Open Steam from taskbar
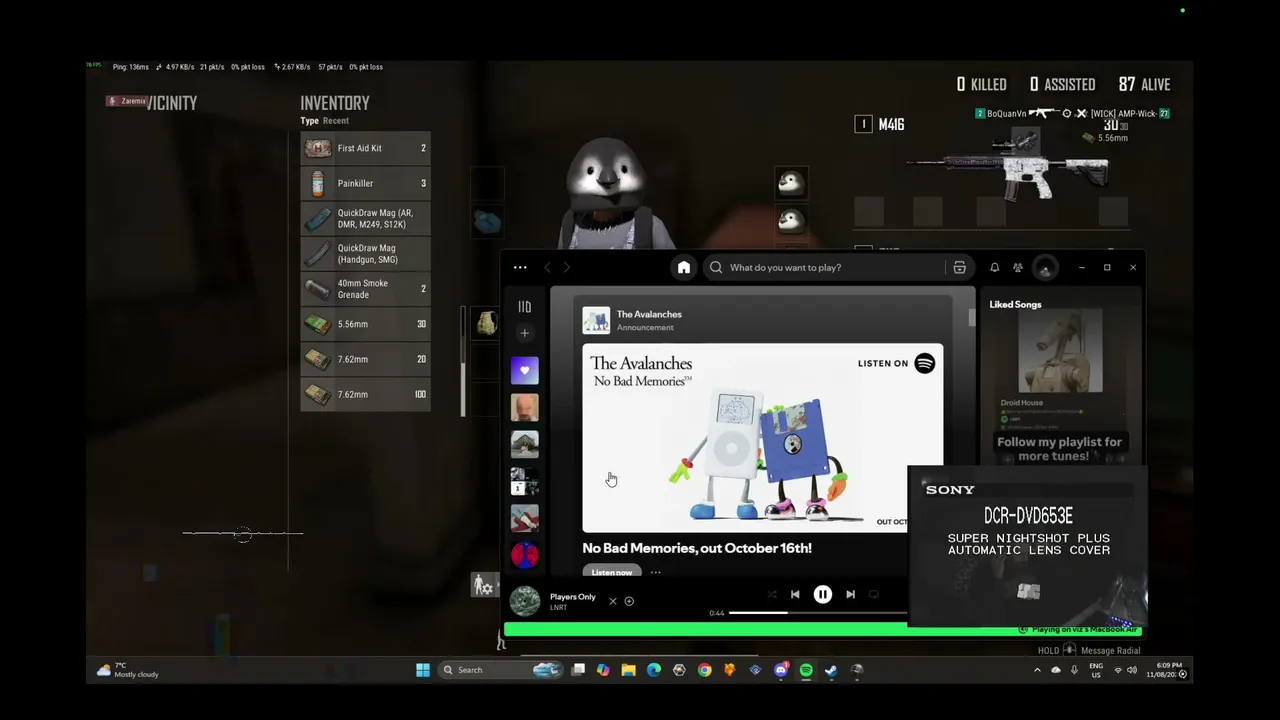This screenshot has width=1280, height=720. (831, 670)
